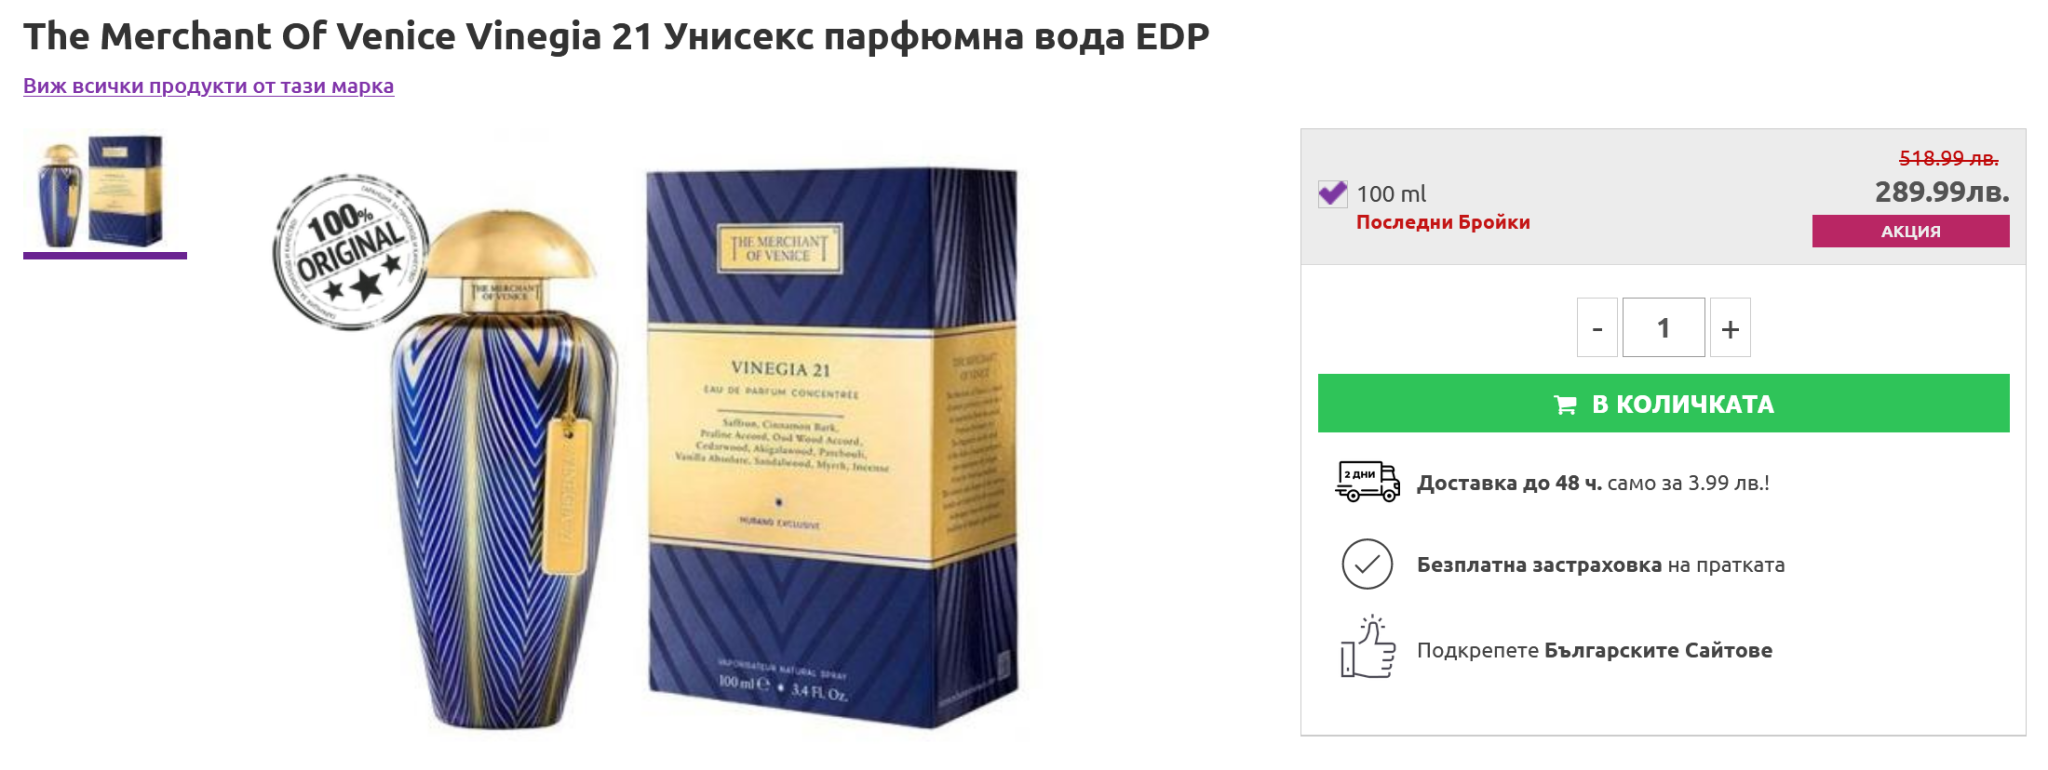This screenshot has width=2048, height=770.
Task: Click the Доставка до 48 ч. text
Action: pyautogui.click(x=1509, y=483)
